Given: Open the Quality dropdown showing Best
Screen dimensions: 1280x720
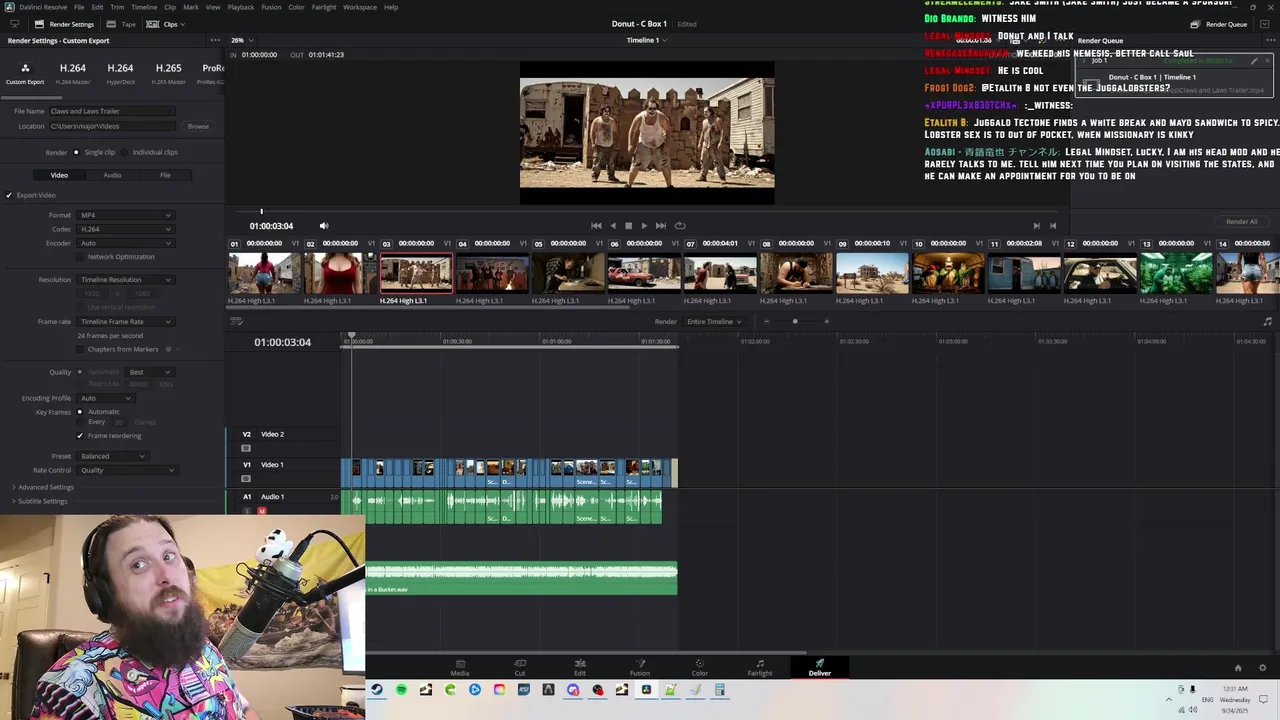Looking at the screenshot, I should (150, 372).
